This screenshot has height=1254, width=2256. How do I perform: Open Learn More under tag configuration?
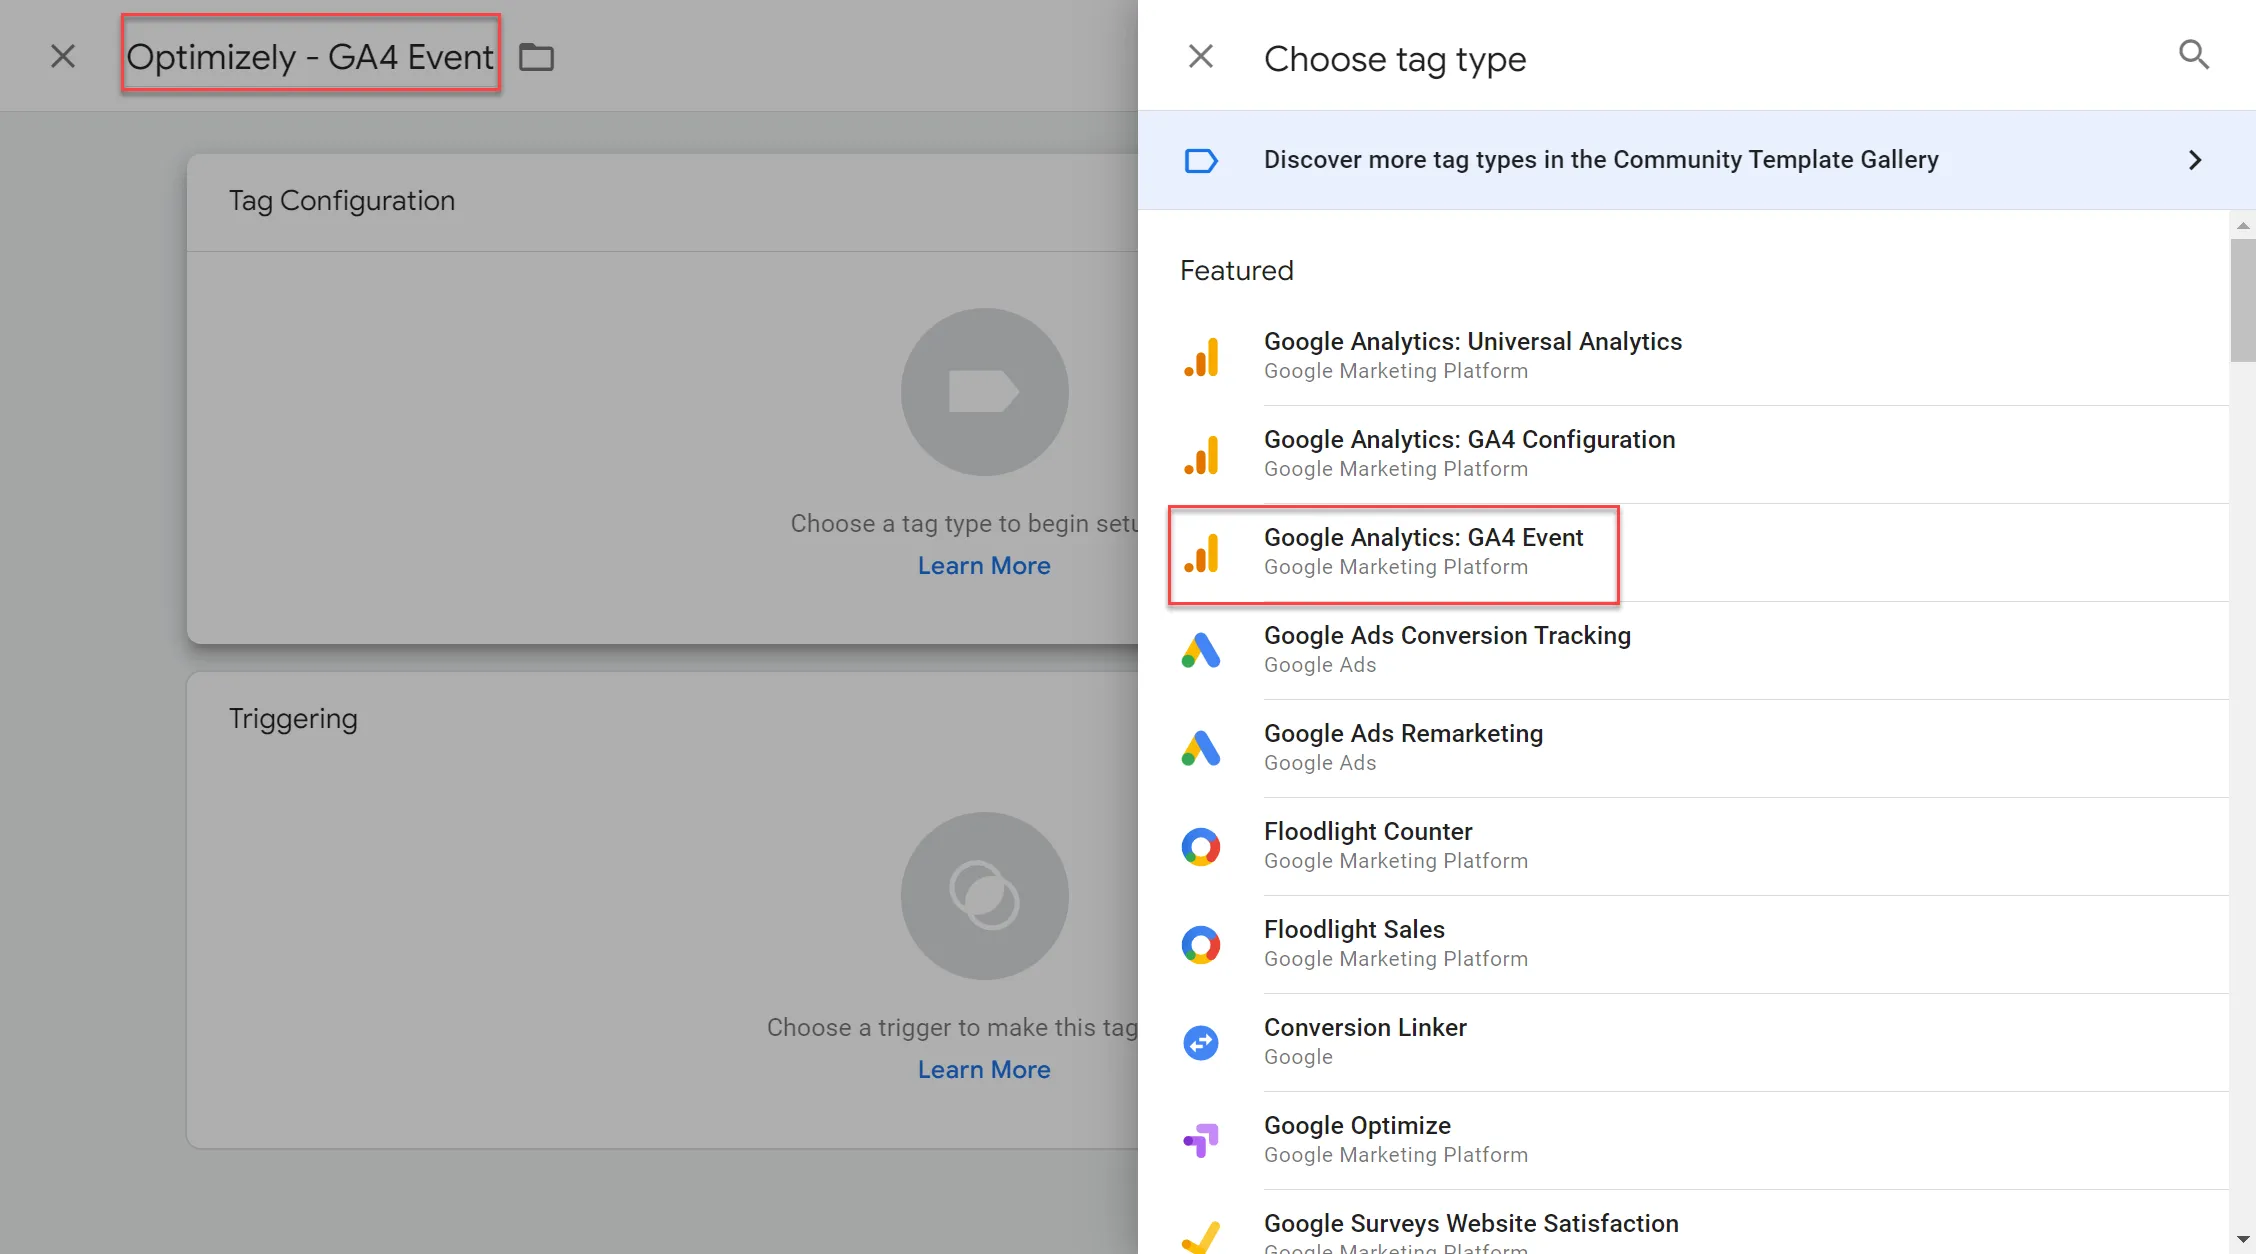coord(984,566)
